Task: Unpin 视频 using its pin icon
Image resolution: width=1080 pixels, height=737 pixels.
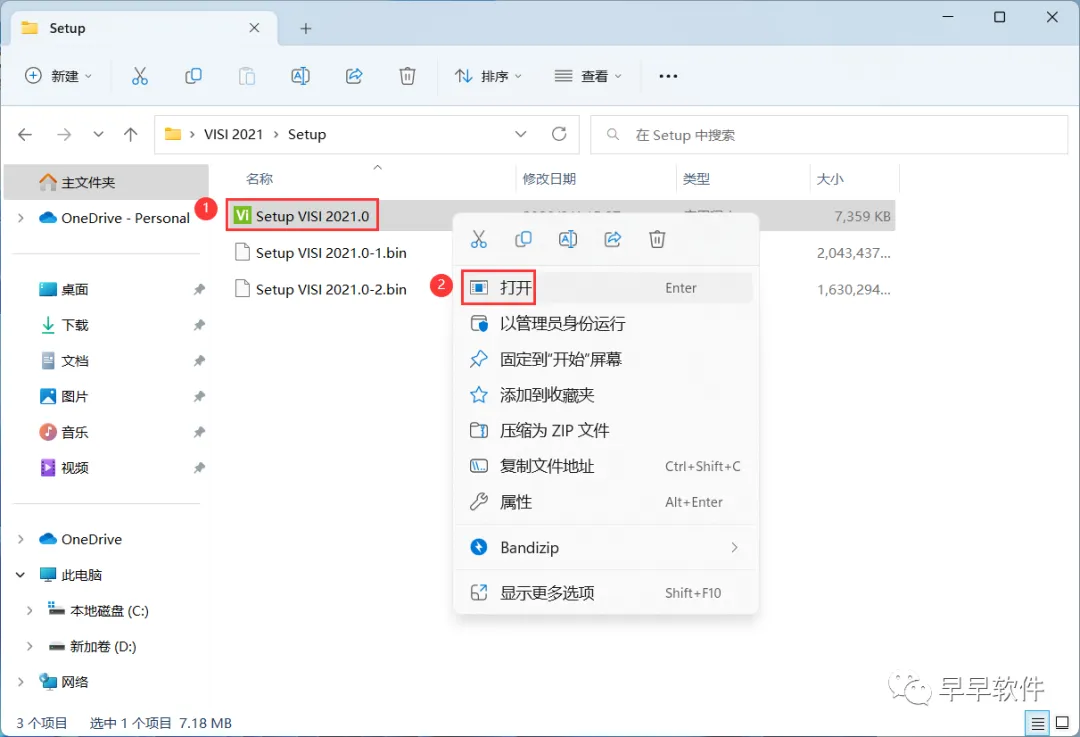Action: tap(199, 468)
